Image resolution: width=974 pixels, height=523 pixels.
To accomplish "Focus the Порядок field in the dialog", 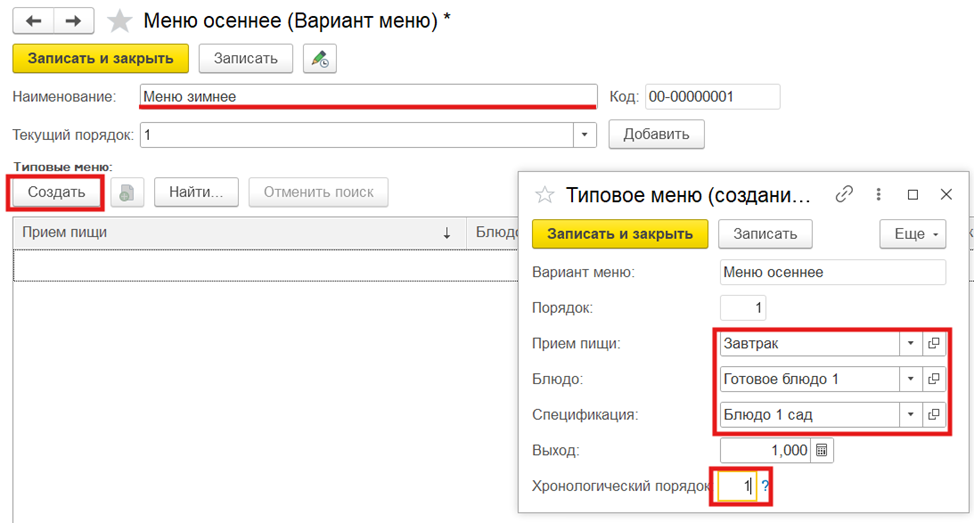I will click(x=743, y=308).
